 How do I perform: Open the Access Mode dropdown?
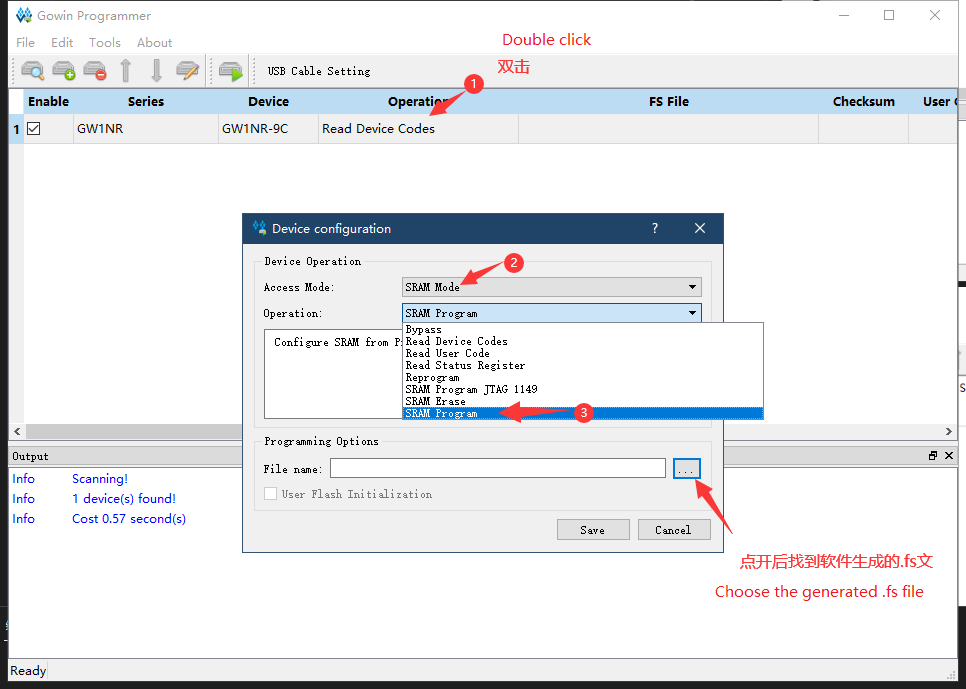(x=551, y=287)
